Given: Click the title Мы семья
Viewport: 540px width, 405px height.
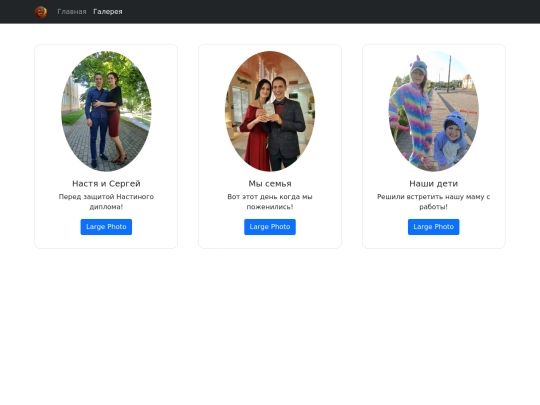Looking at the screenshot, I should pyautogui.click(x=270, y=184).
